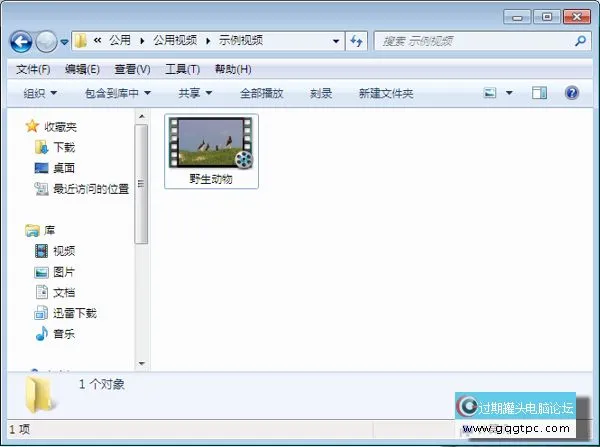Click the 桌面 monitor icon
Screen dimensions: 600x447
pyautogui.click(x=41, y=168)
